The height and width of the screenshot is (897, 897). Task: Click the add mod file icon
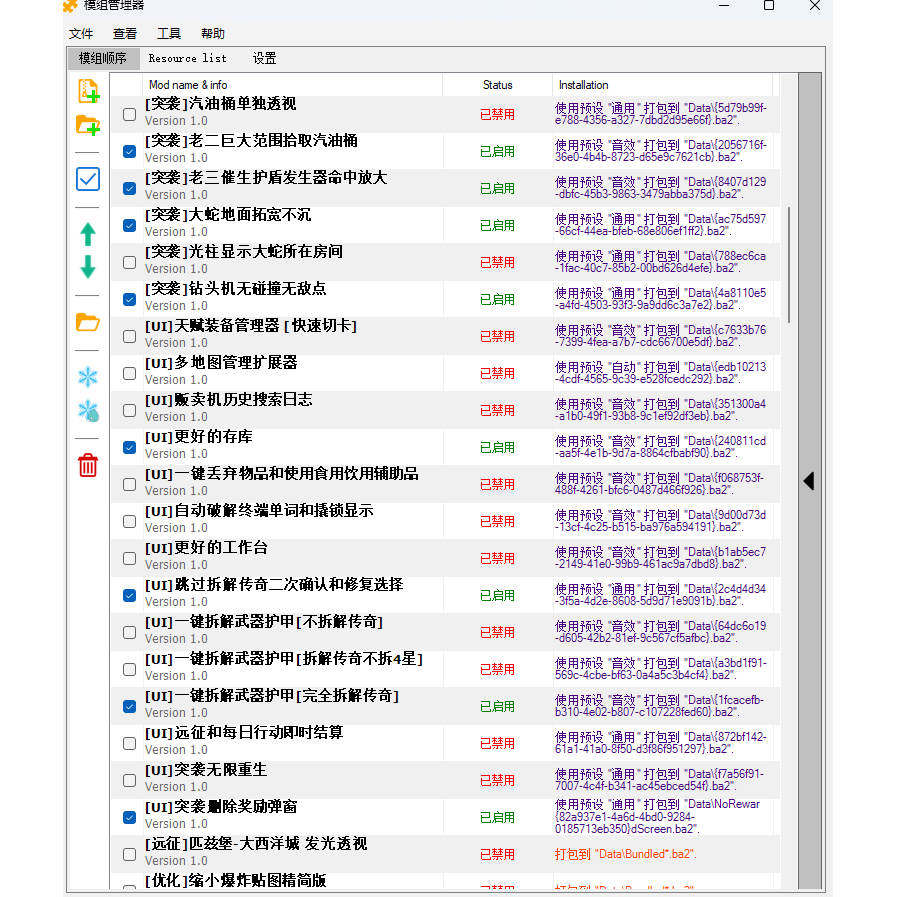pyautogui.click(x=88, y=92)
